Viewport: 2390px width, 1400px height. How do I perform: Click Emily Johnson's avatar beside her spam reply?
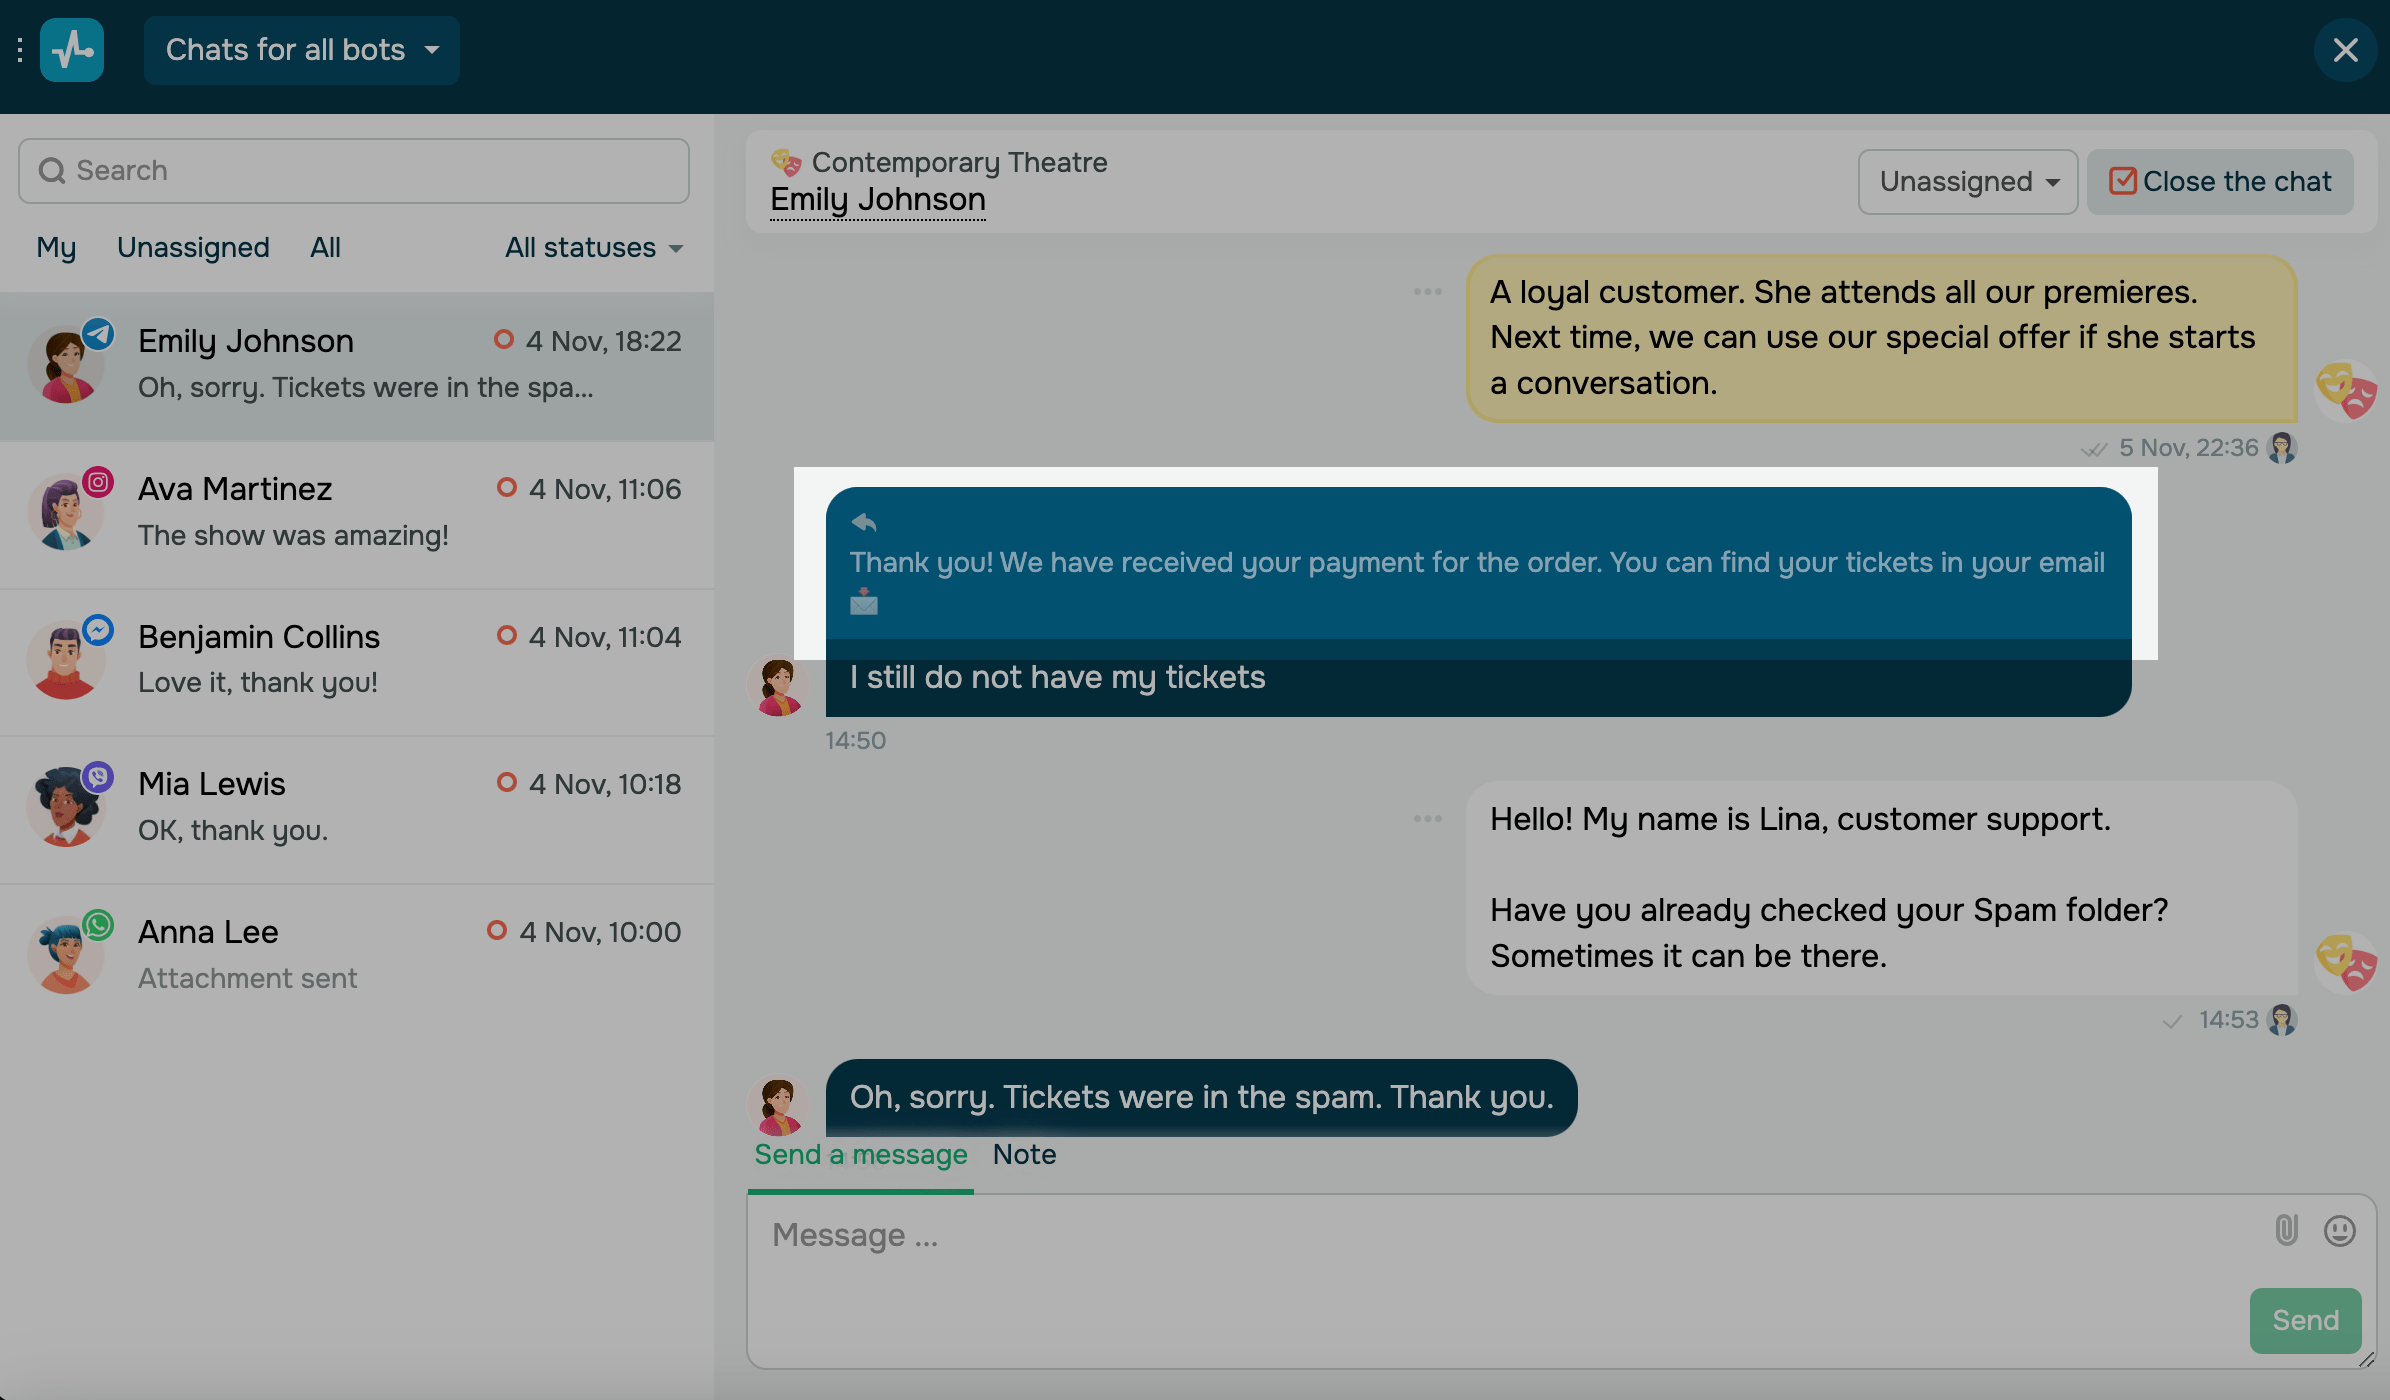pyautogui.click(x=778, y=1105)
